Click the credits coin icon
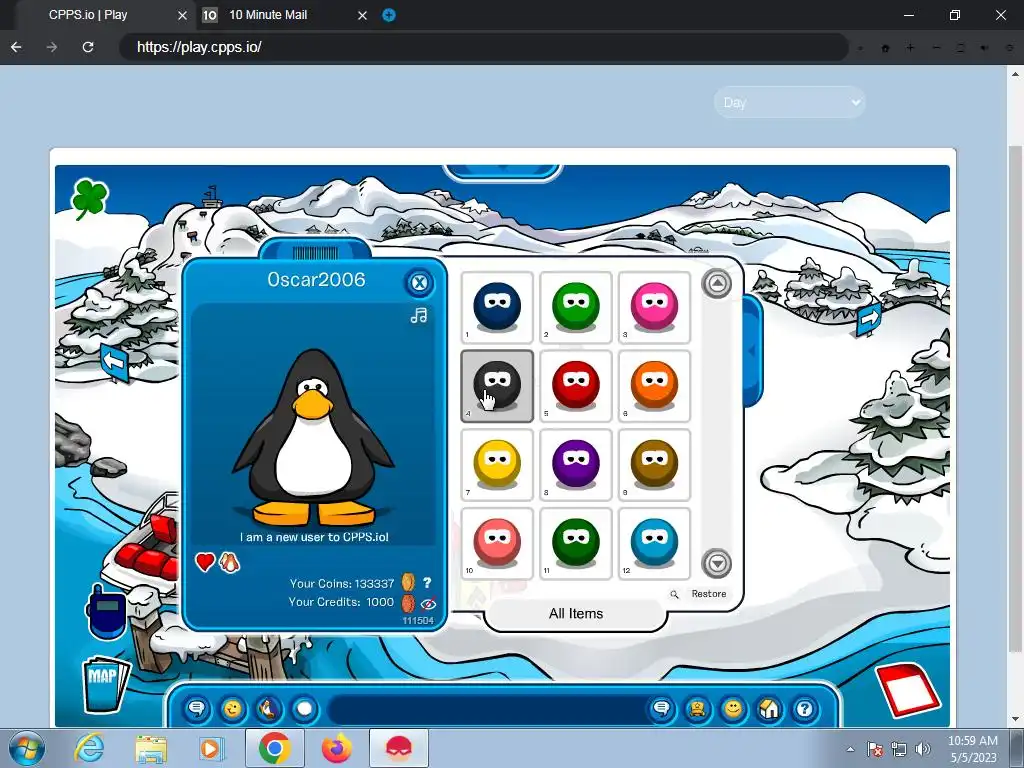The width and height of the screenshot is (1024, 768). coord(408,603)
